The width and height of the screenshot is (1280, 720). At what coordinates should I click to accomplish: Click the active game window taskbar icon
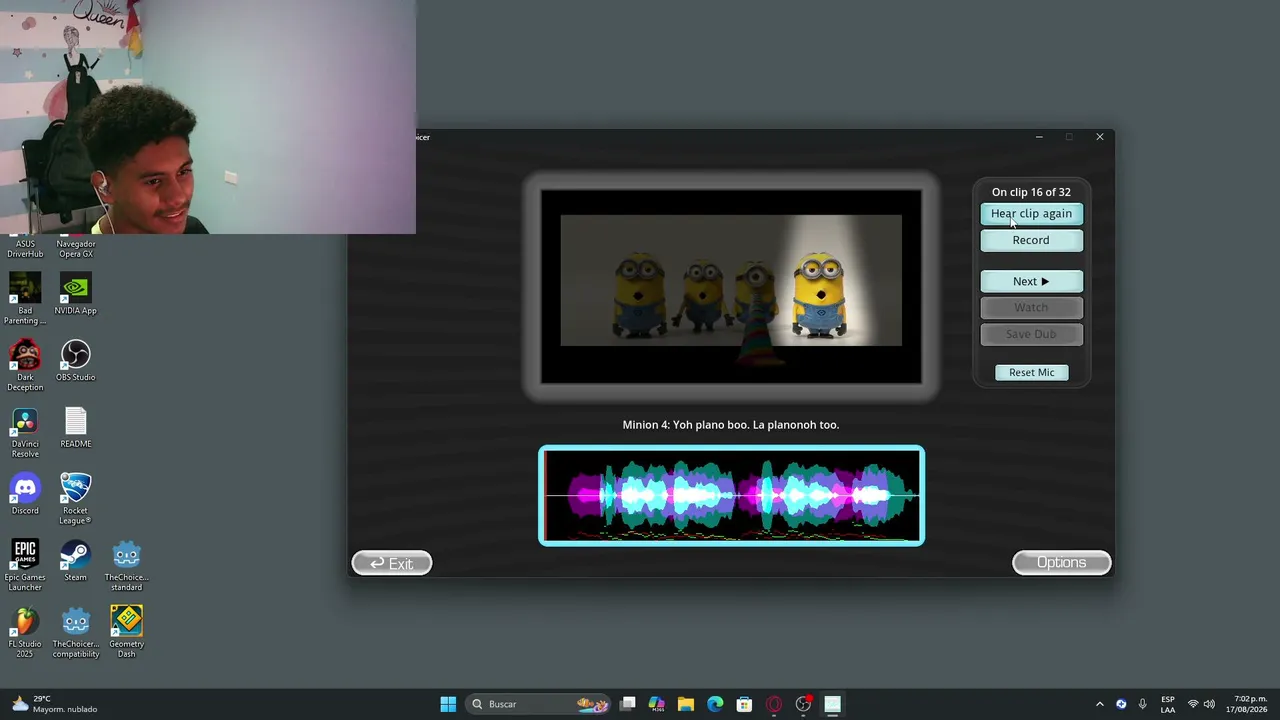tap(832, 704)
